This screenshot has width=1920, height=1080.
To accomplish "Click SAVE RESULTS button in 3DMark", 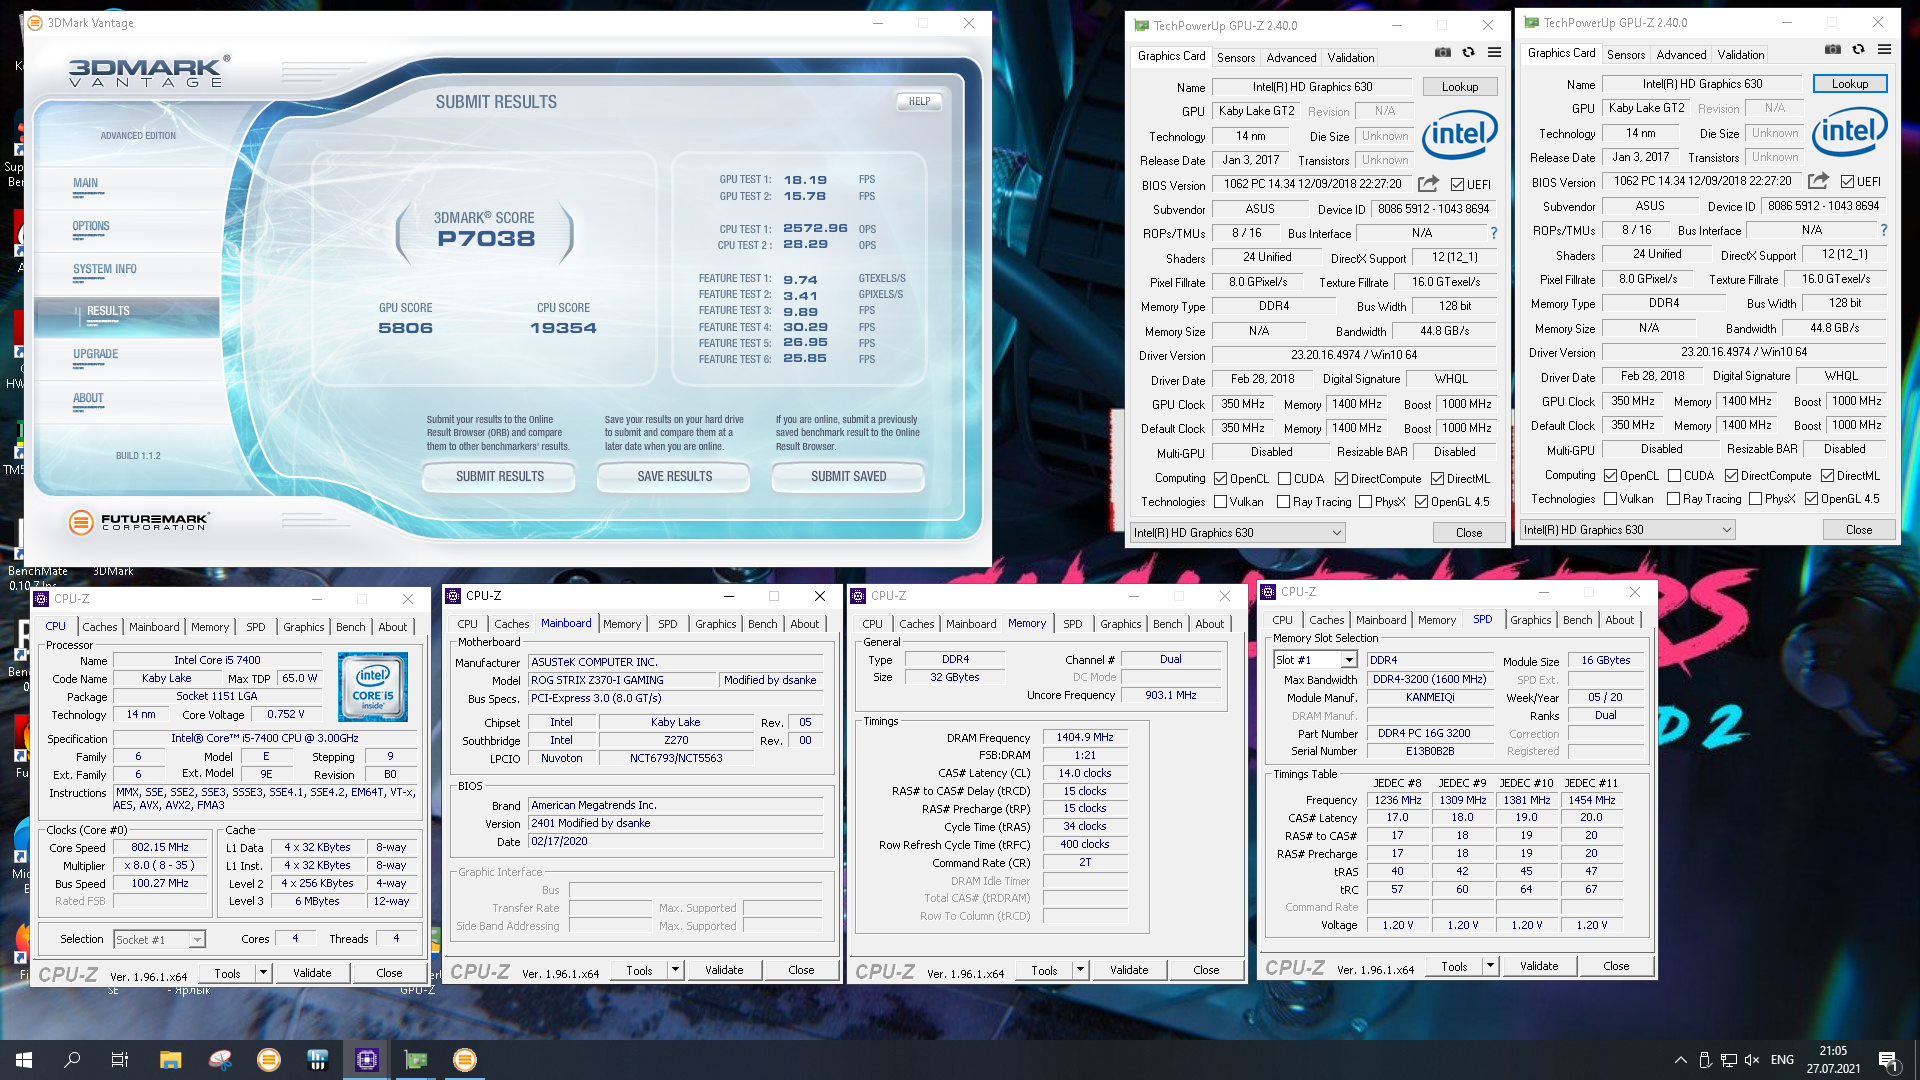I will pyautogui.click(x=674, y=477).
